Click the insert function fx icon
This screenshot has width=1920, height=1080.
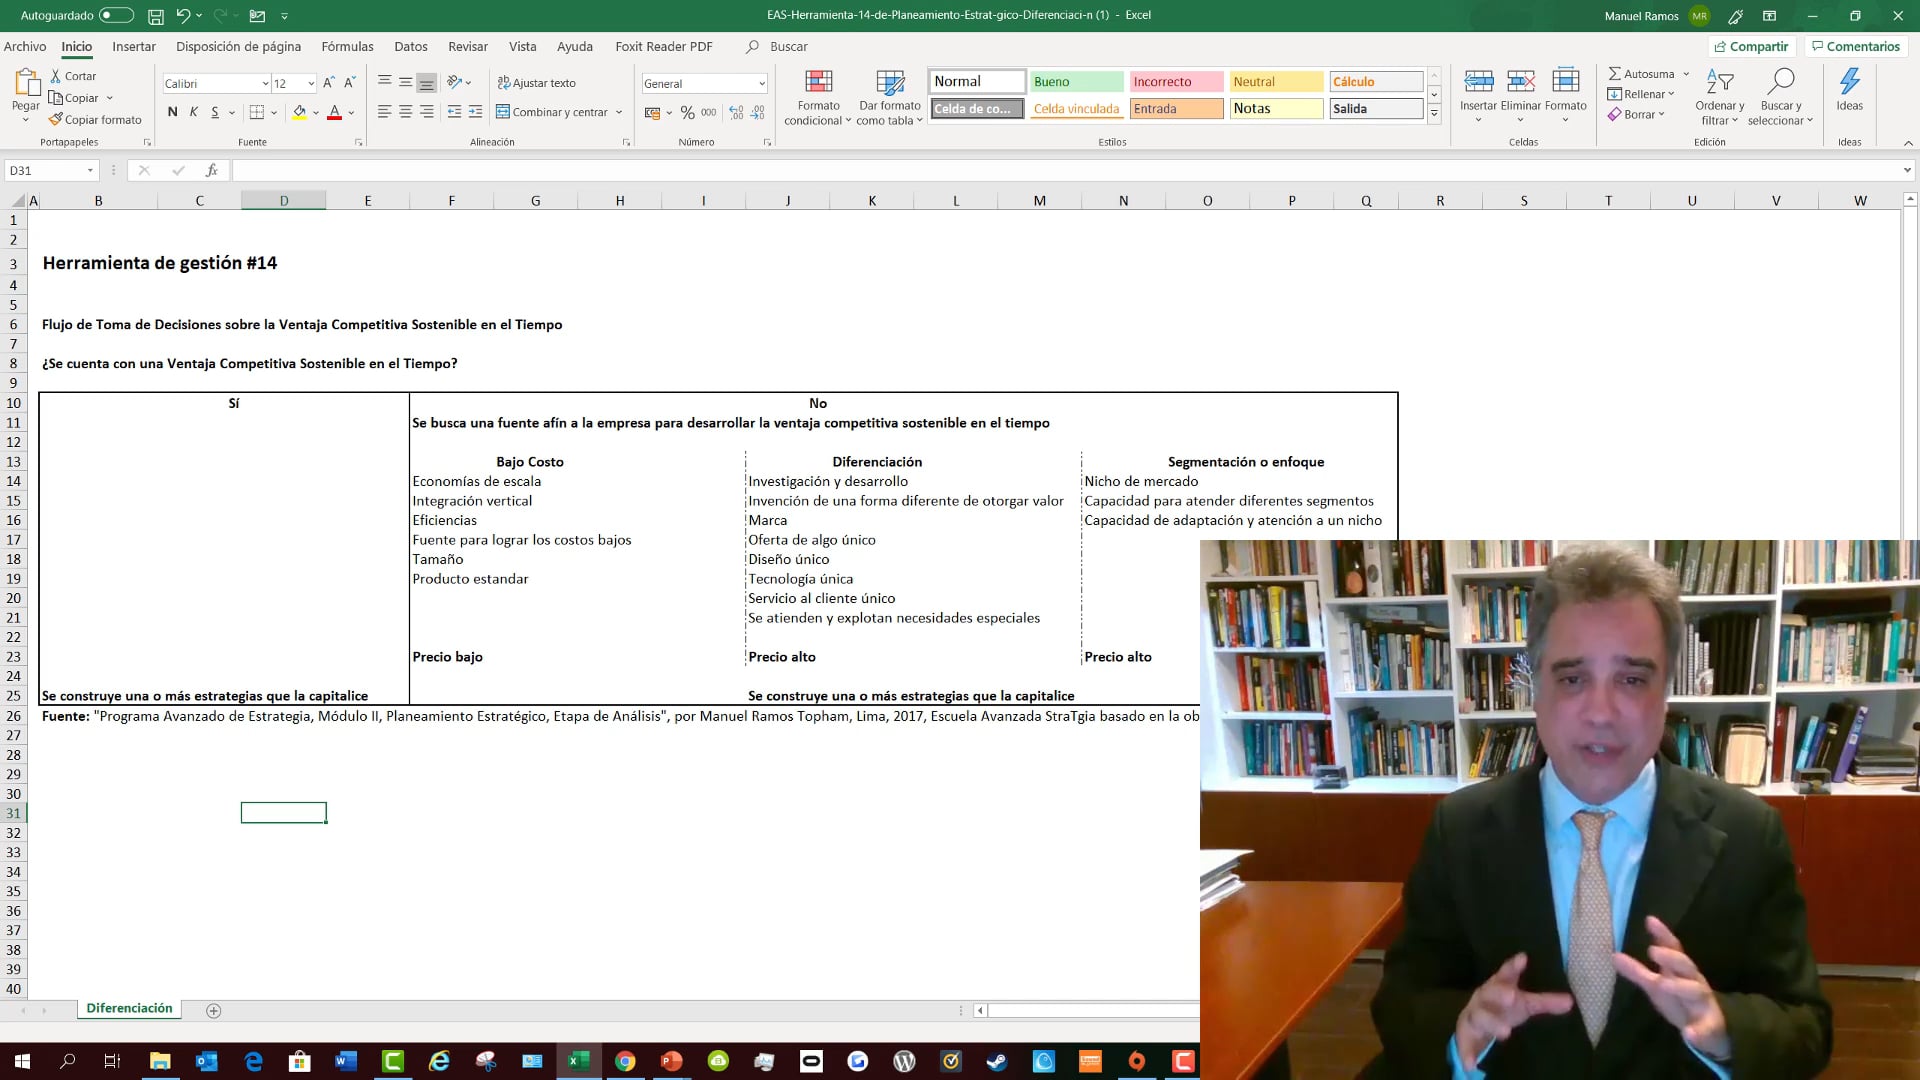click(211, 171)
